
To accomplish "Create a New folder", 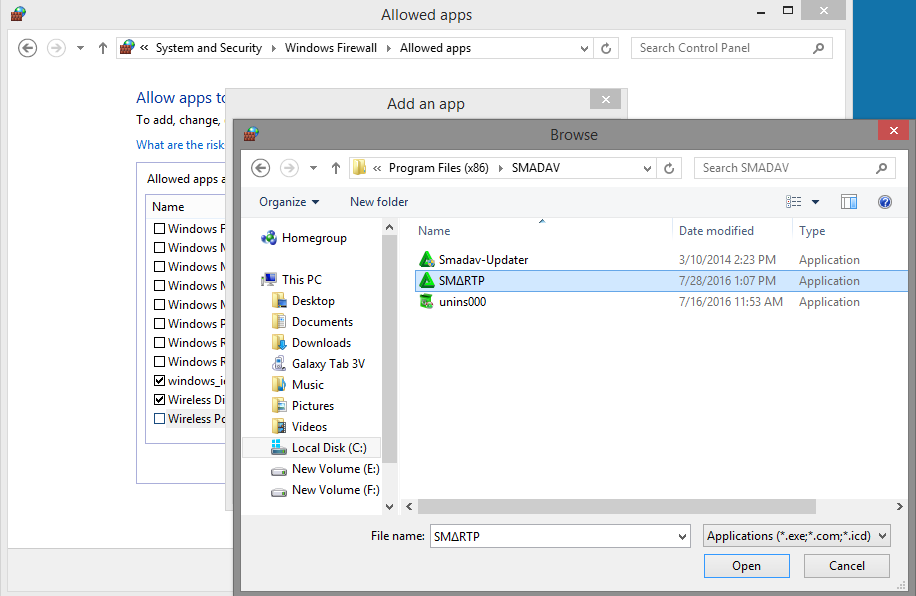I will pyautogui.click(x=379, y=202).
